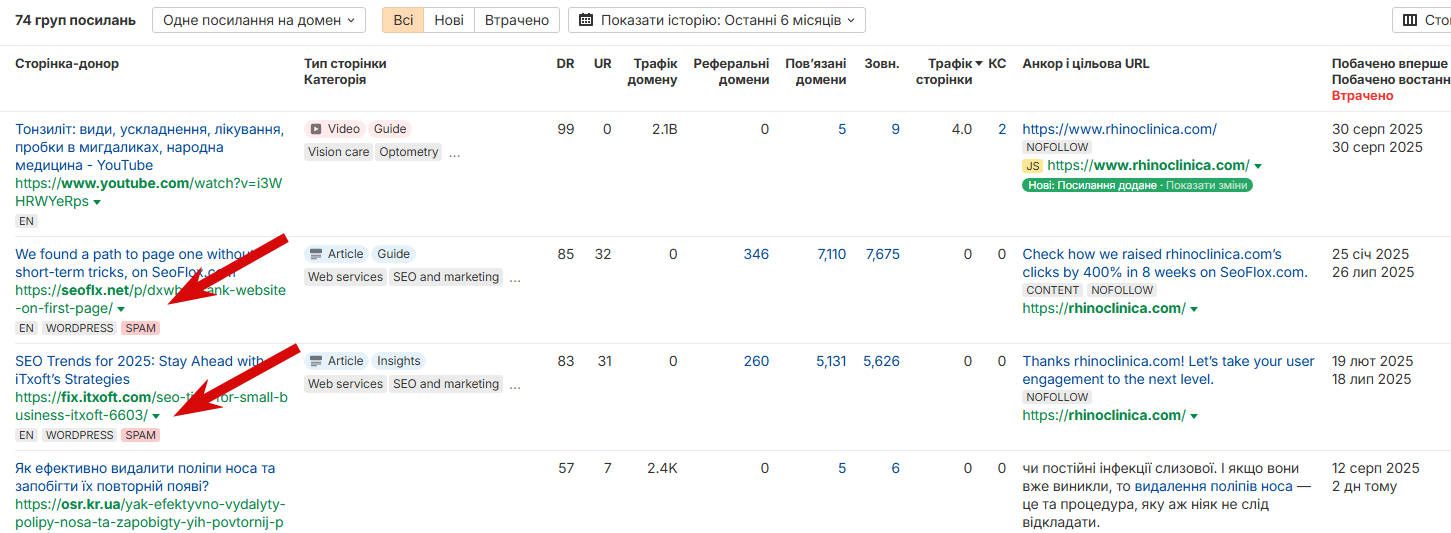Expand category ellipsis in seoflx row
The height and width of the screenshot is (533, 1451).
(515, 278)
